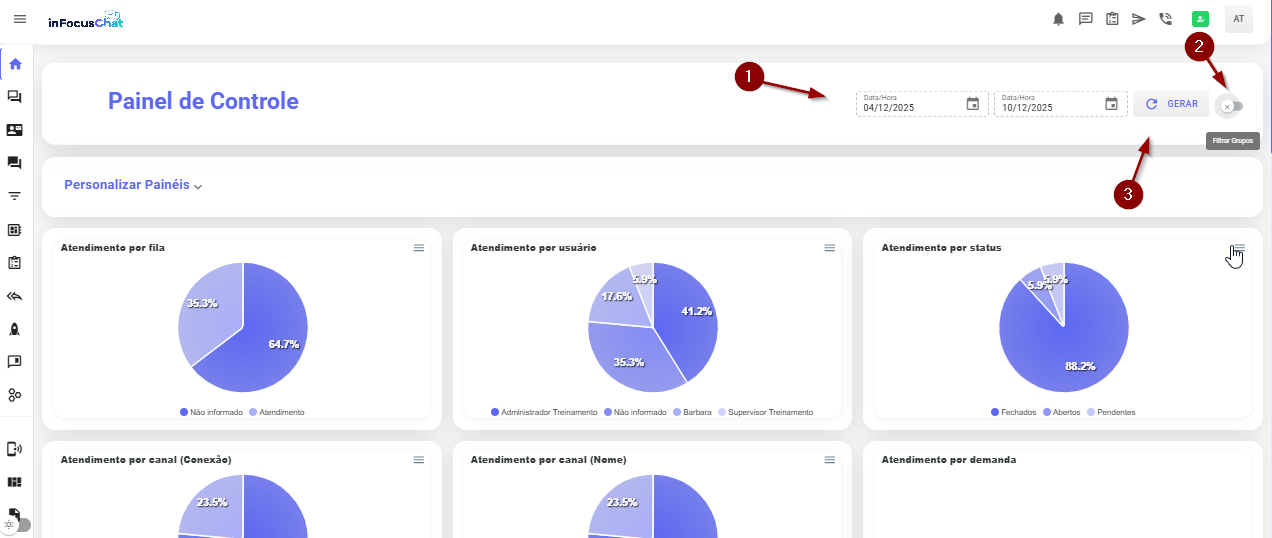This screenshot has width=1272, height=538.
Task: Open the contact card sidebar icon
Action: (x=15, y=130)
